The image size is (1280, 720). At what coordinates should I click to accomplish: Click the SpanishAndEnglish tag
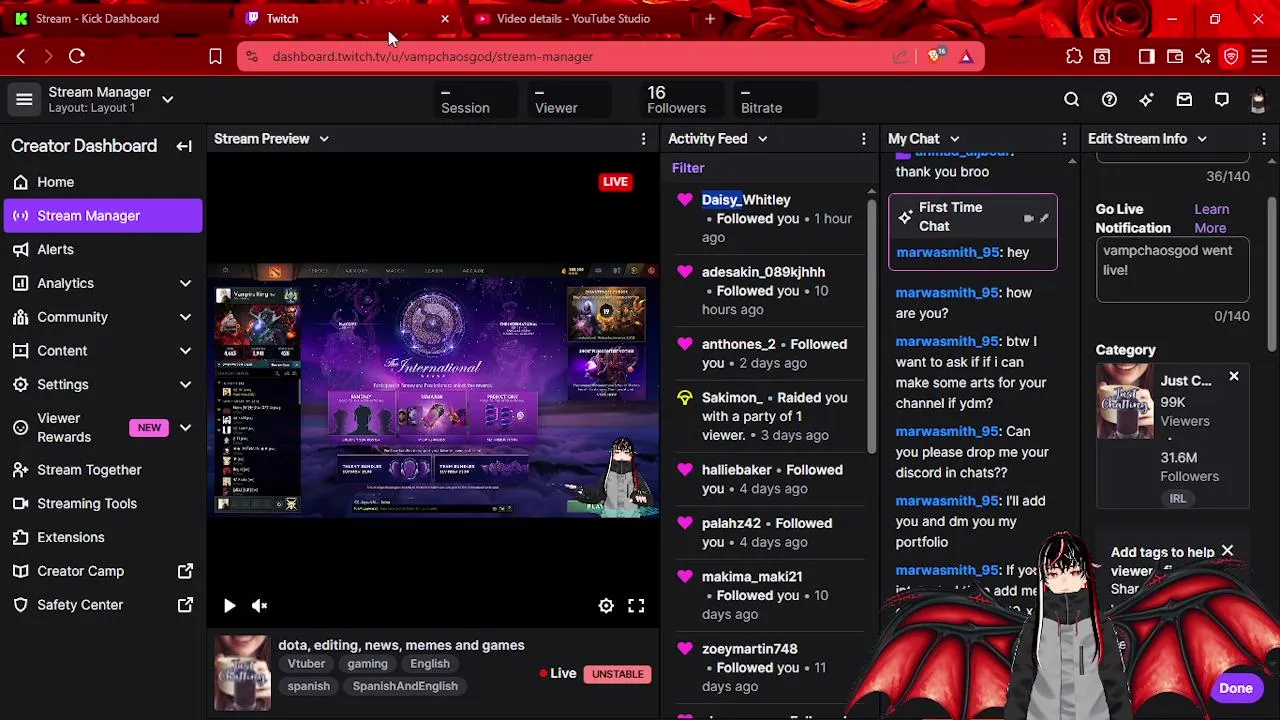(x=405, y=686)
